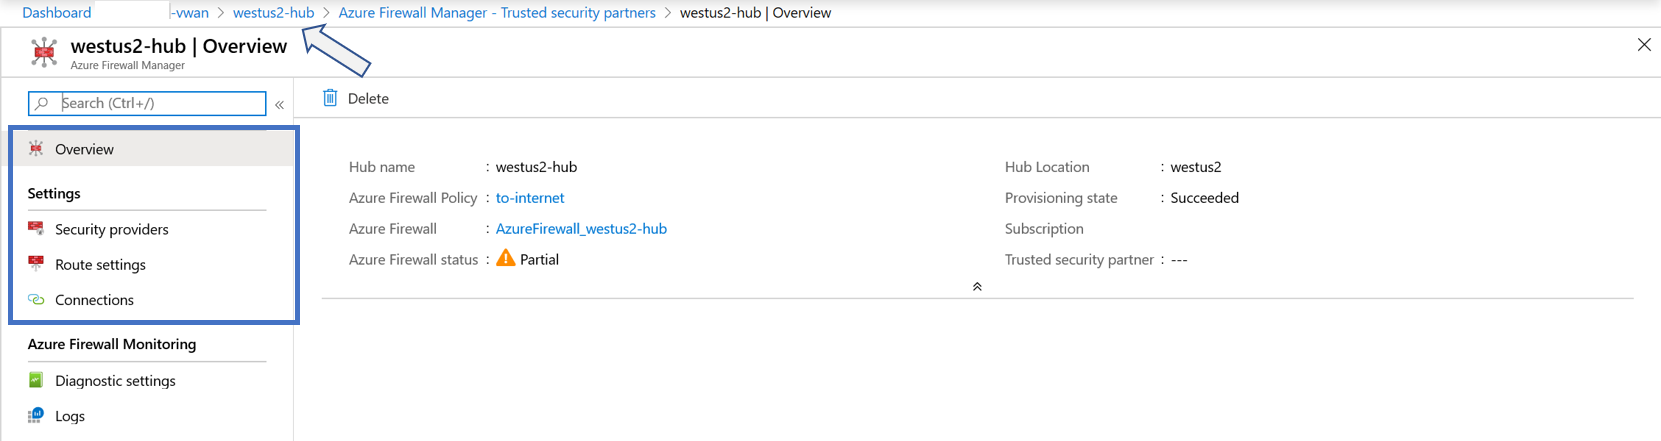Image resolution: width=1661 pixels, height=441 pixels.
Task: Click the Delete trash can icon
Action: [330, 98]
